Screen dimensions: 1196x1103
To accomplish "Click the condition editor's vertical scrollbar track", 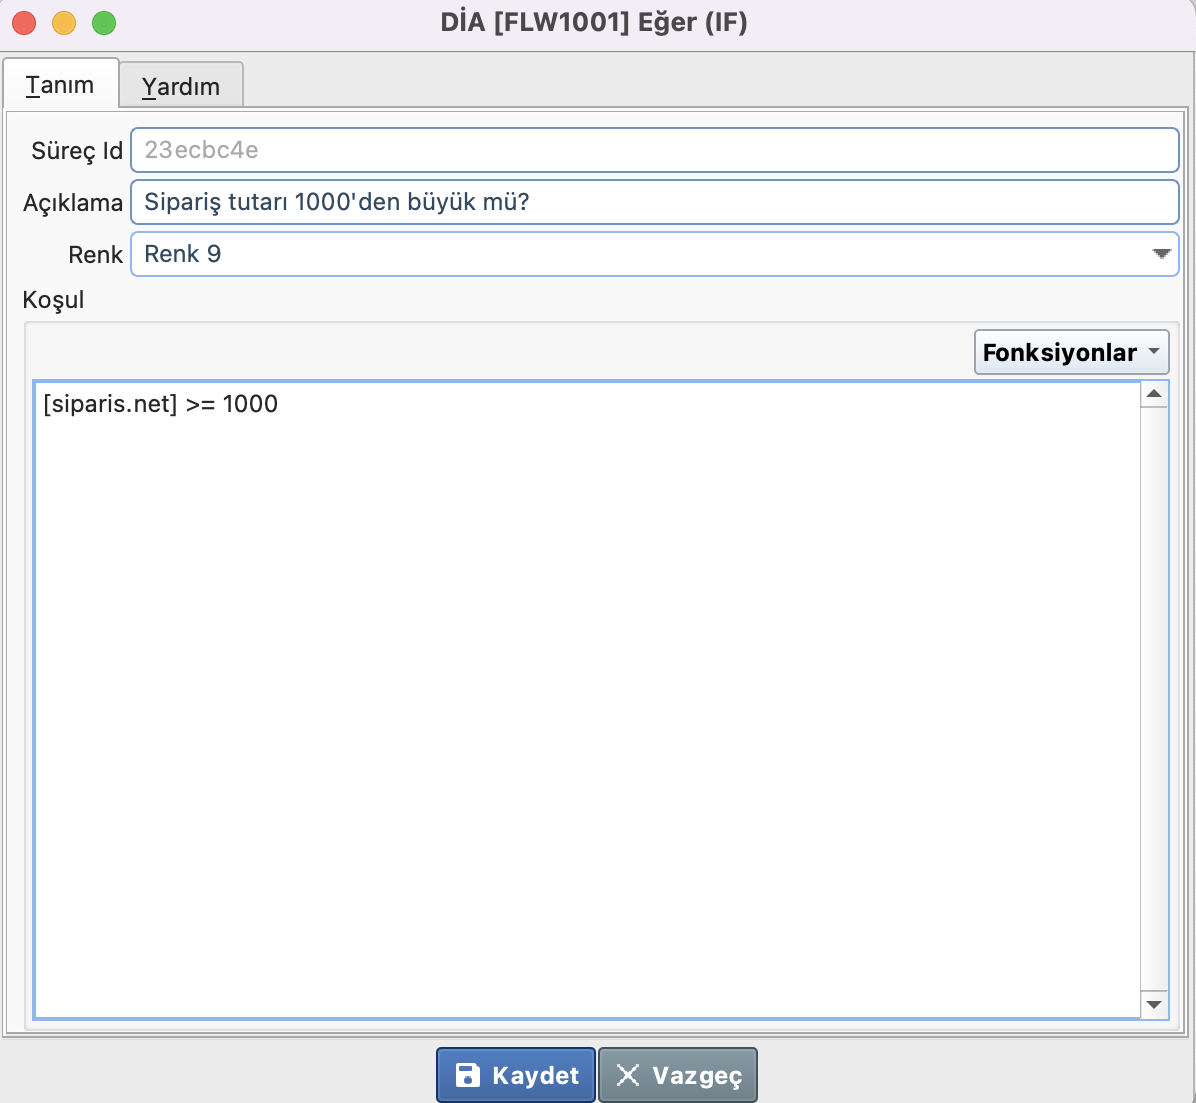I will tap(1154, 700).
